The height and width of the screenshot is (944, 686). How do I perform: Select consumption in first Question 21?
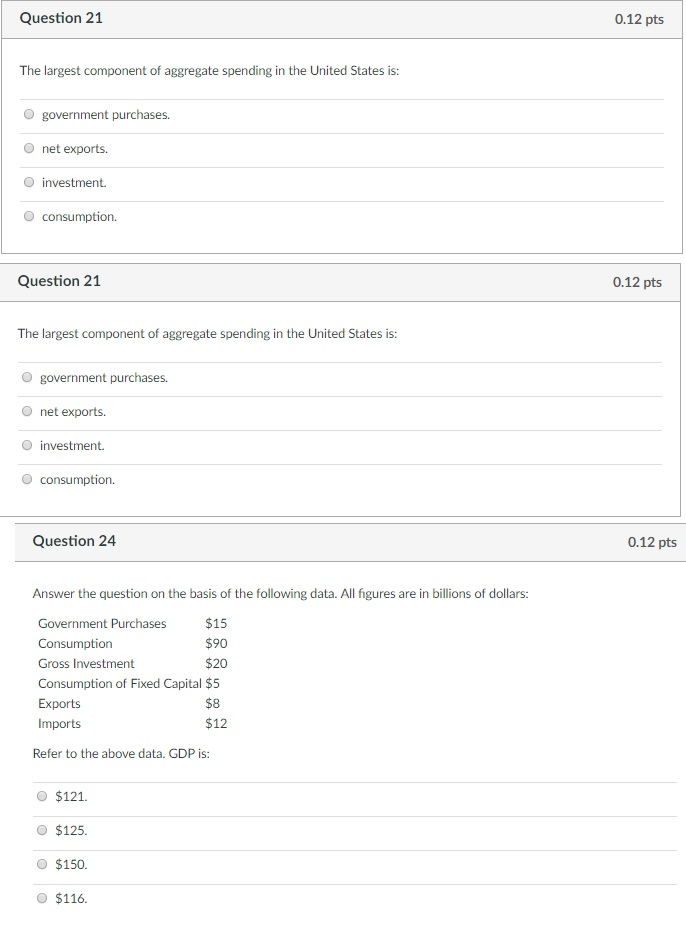[29, 216]
